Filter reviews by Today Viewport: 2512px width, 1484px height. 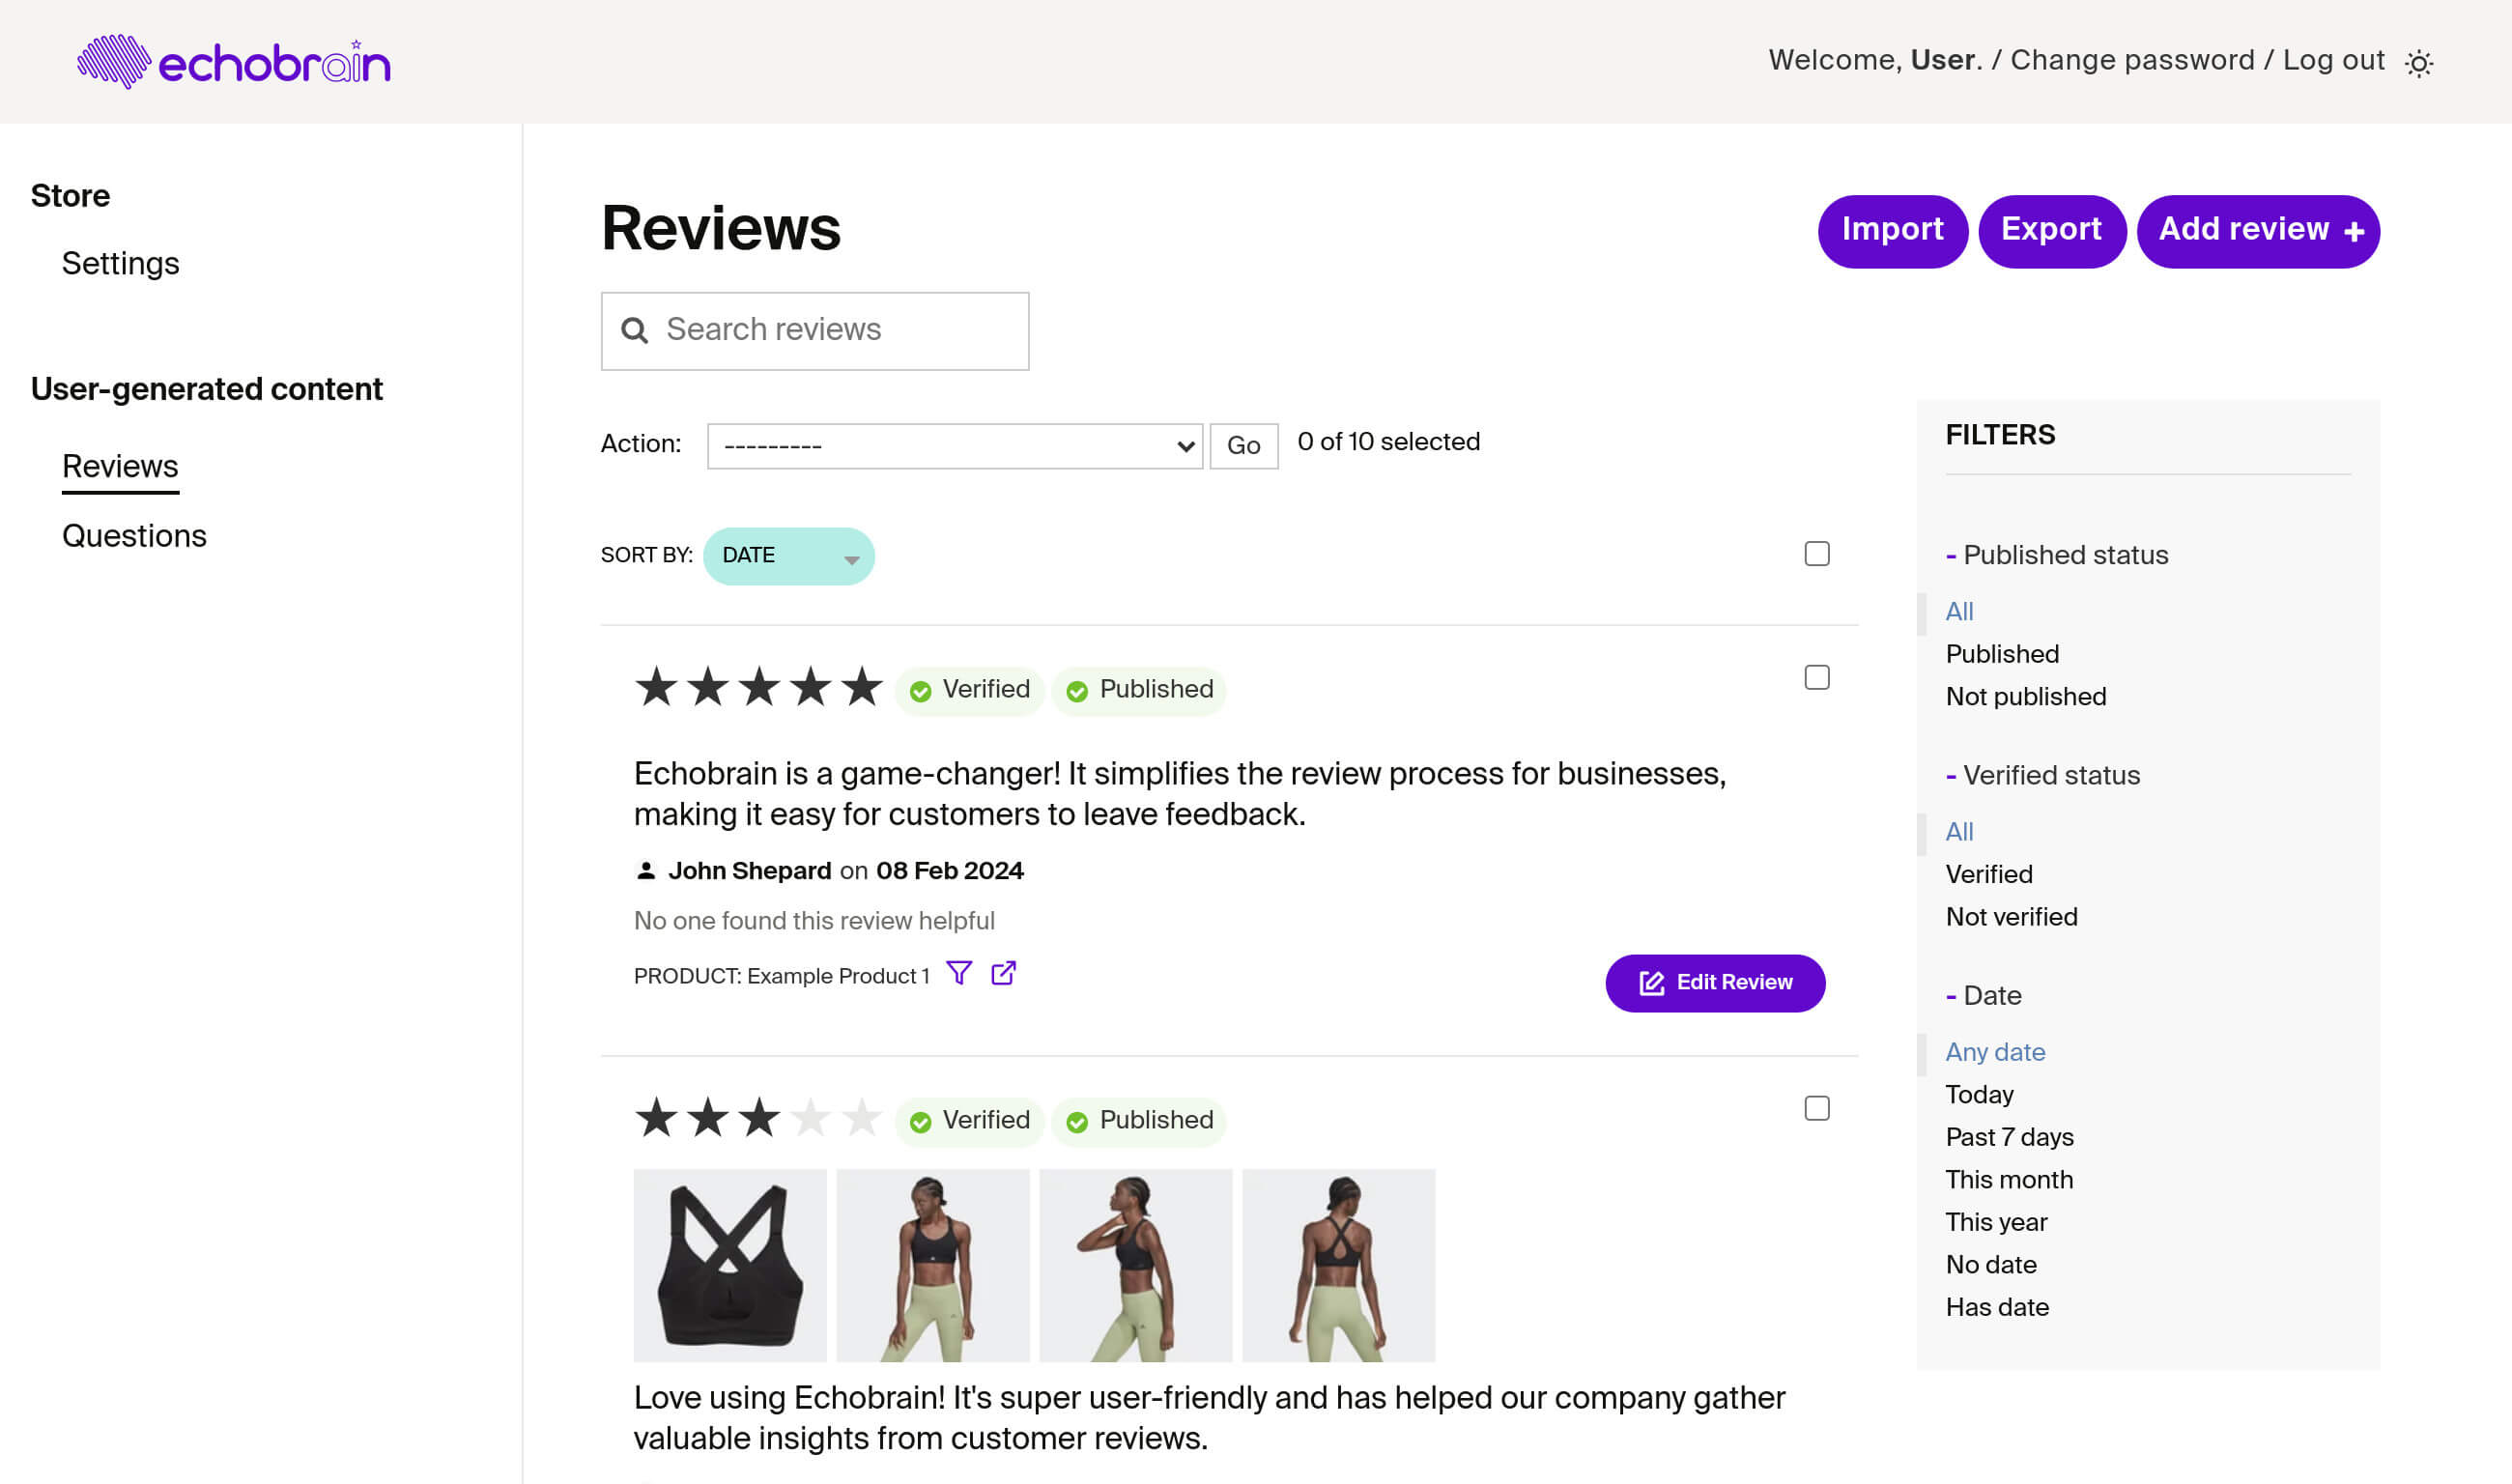[x=1979, y=1095]
